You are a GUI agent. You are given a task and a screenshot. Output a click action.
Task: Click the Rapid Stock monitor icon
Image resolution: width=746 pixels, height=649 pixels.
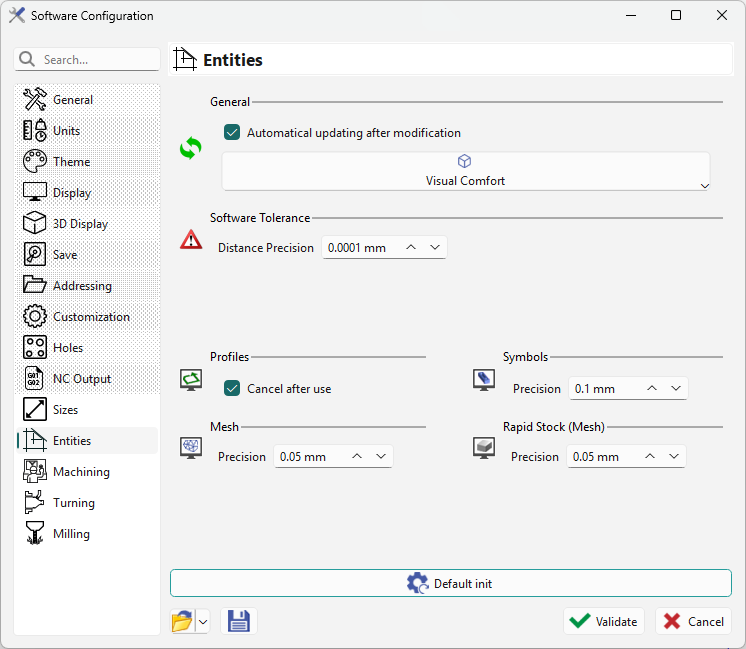pyautogui.click(x=484, y=447)
